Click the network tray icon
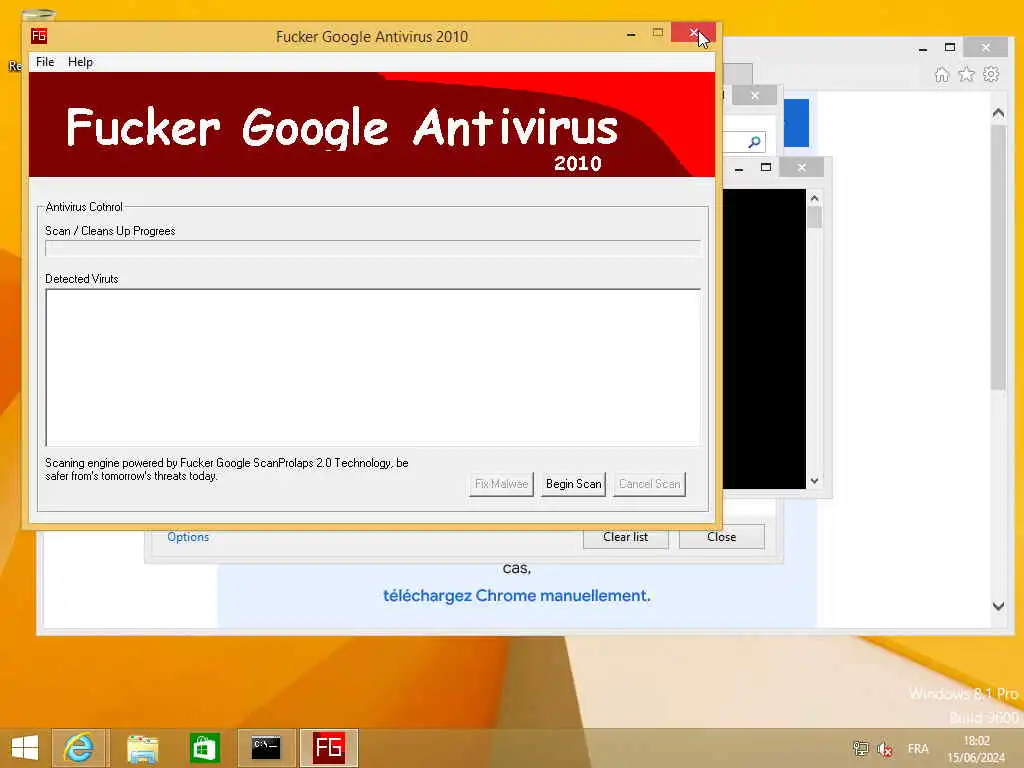 pyautogui.click(x=861, y=748)
